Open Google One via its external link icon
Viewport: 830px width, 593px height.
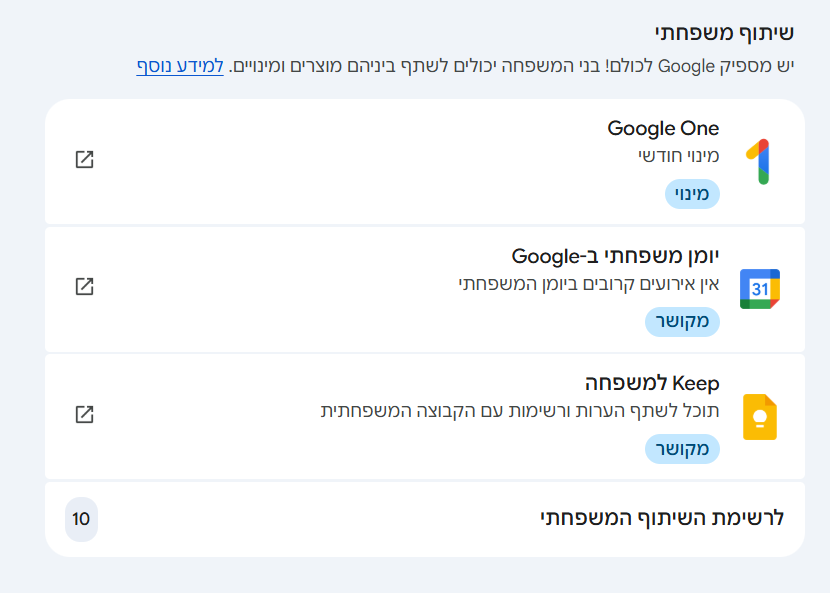coord(85,158)
